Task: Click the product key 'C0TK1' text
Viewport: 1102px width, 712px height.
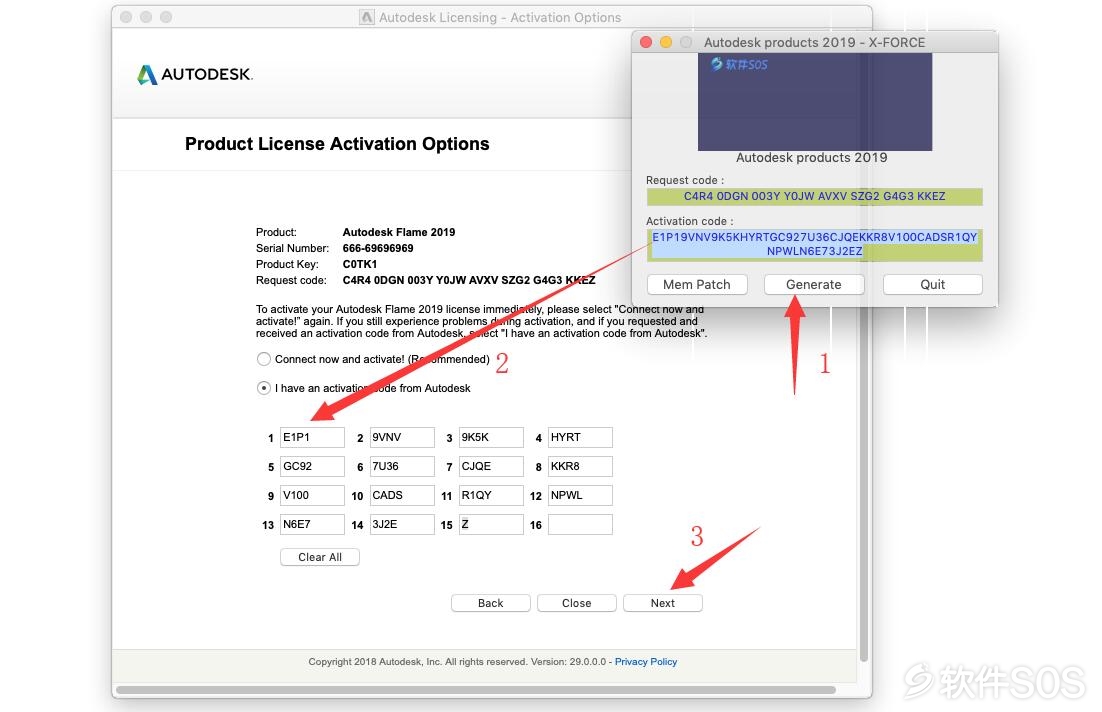Action: click(x=360, y=264)
